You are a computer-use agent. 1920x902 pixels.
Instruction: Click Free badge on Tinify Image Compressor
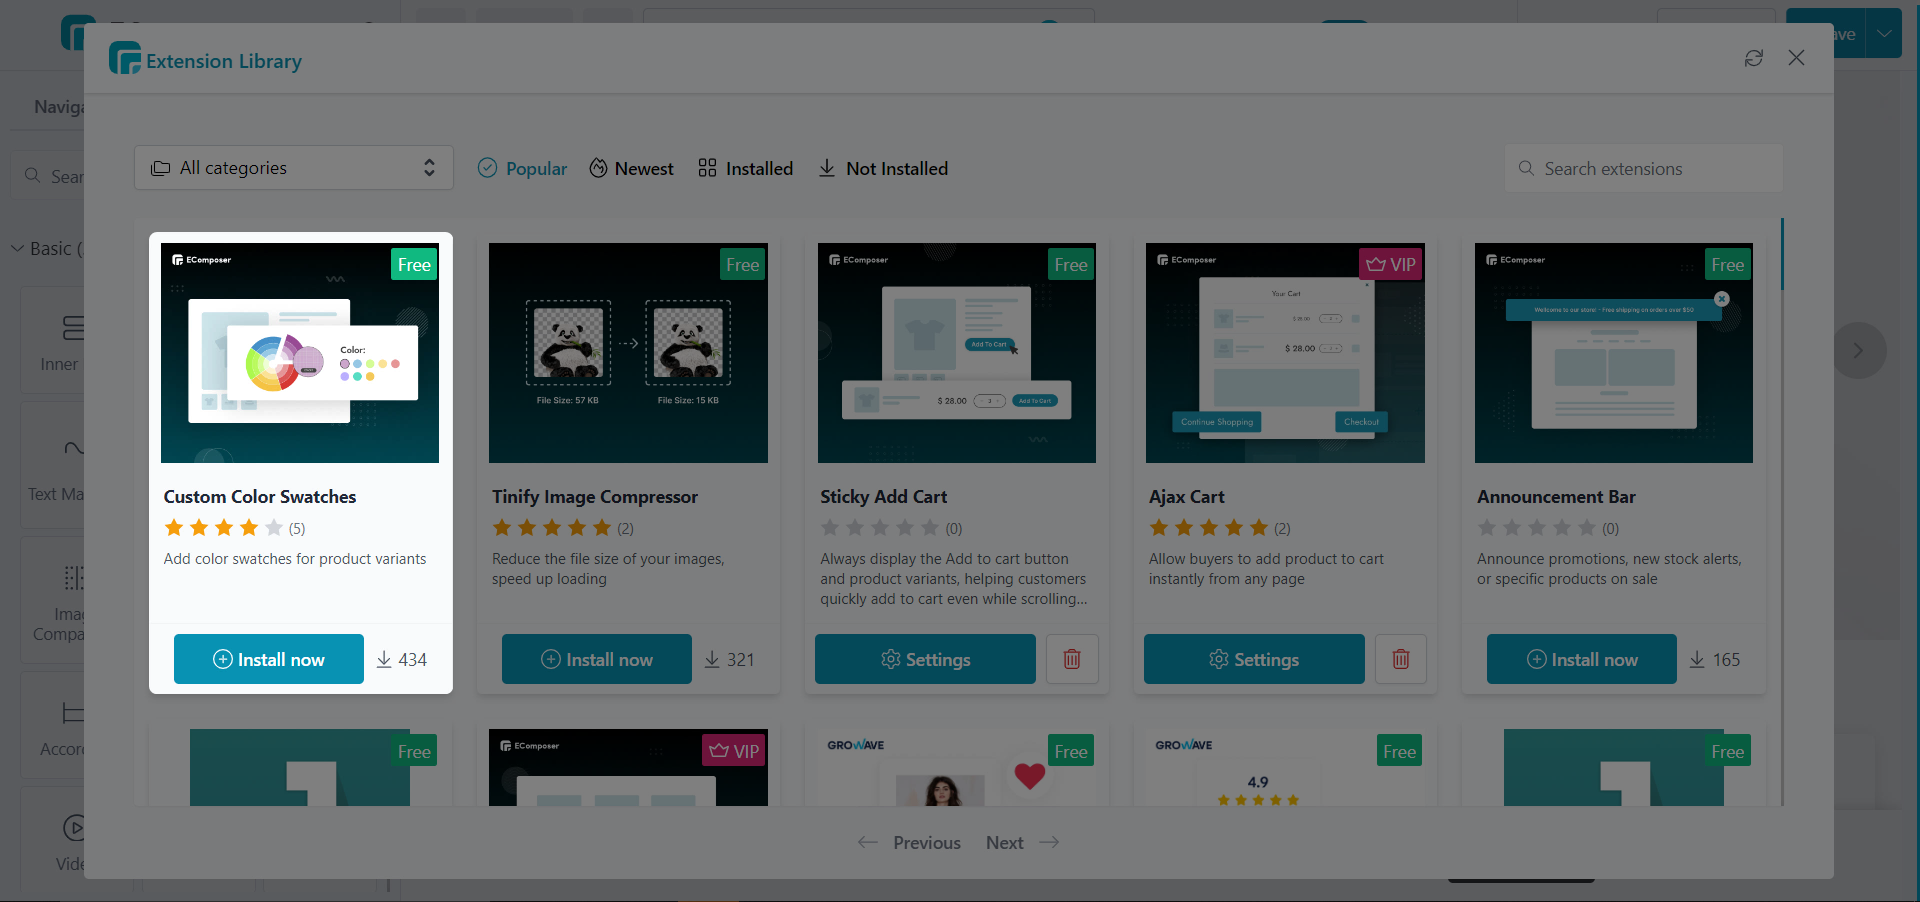point(743,264)
